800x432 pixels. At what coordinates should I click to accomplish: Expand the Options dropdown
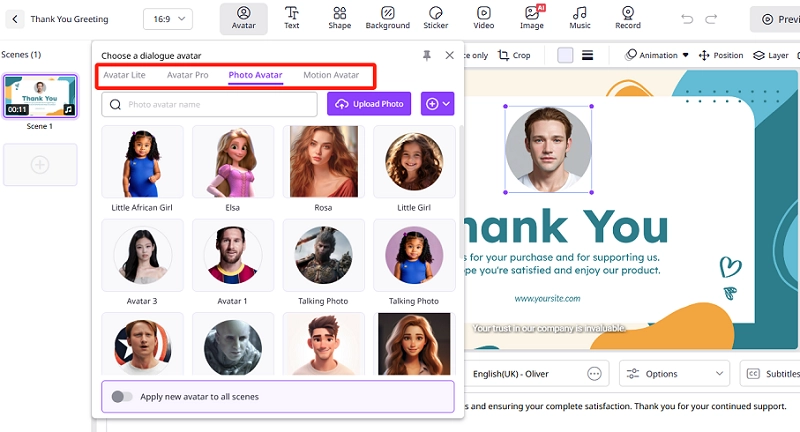(674, 373)
